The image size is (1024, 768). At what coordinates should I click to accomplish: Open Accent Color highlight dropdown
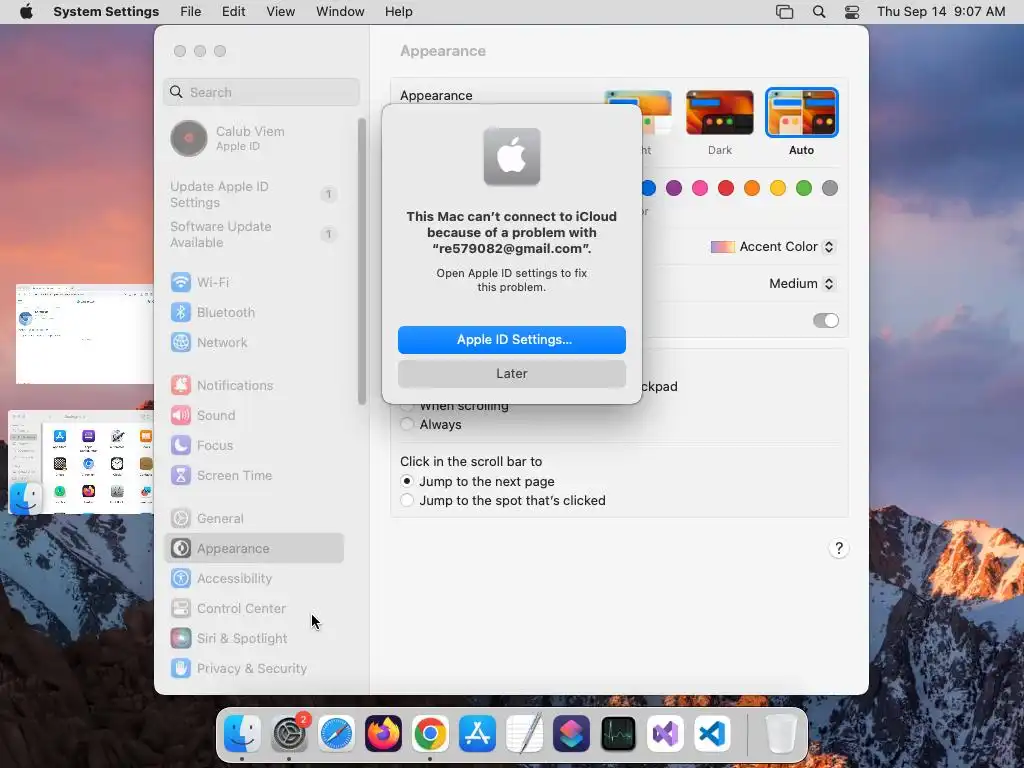tap(773, 247)
